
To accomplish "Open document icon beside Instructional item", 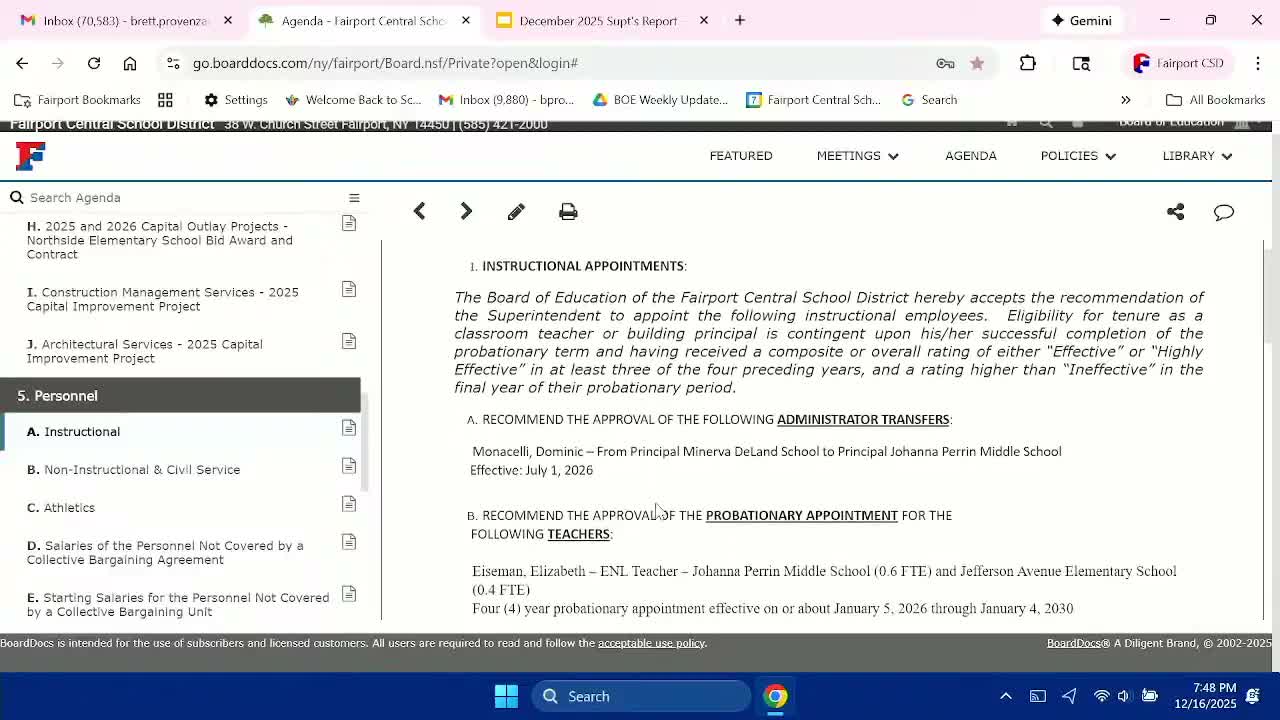I will click(x=349, y=428).
